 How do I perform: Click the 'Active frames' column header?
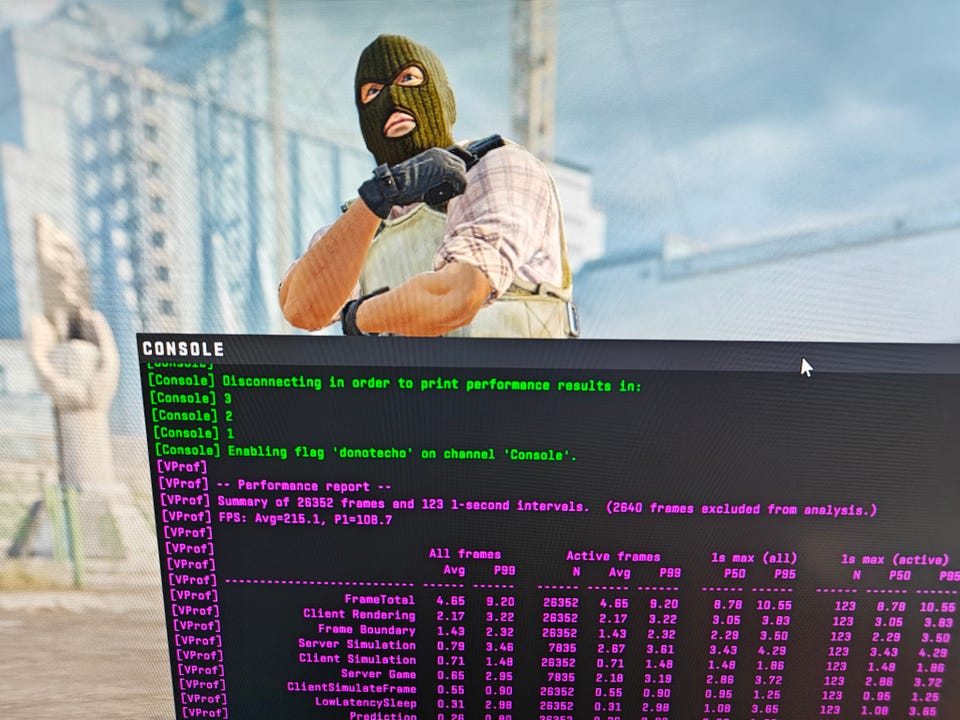click(613, 557)
